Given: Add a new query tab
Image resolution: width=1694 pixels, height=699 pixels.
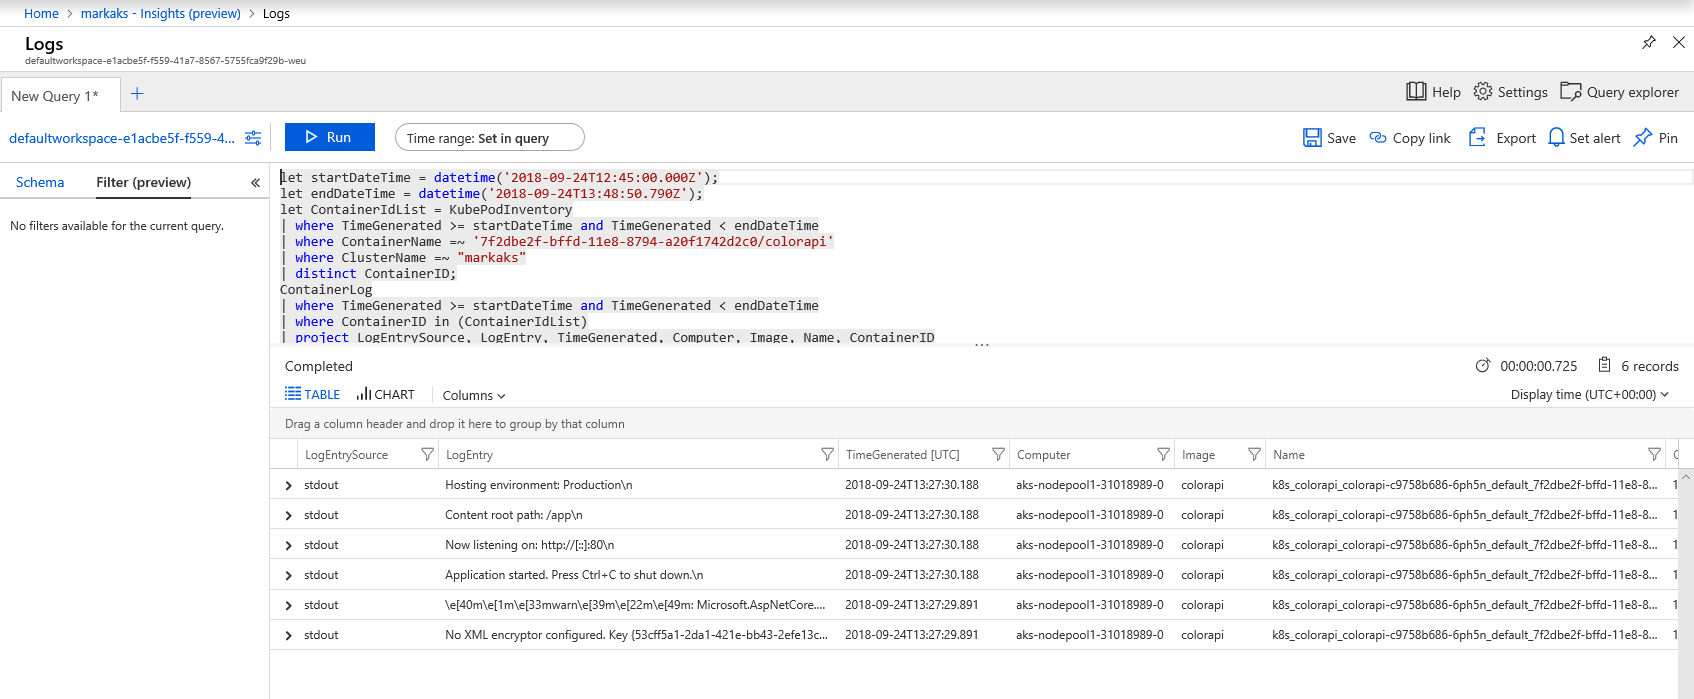Looking at the screenshot, I should coord(137,94).
